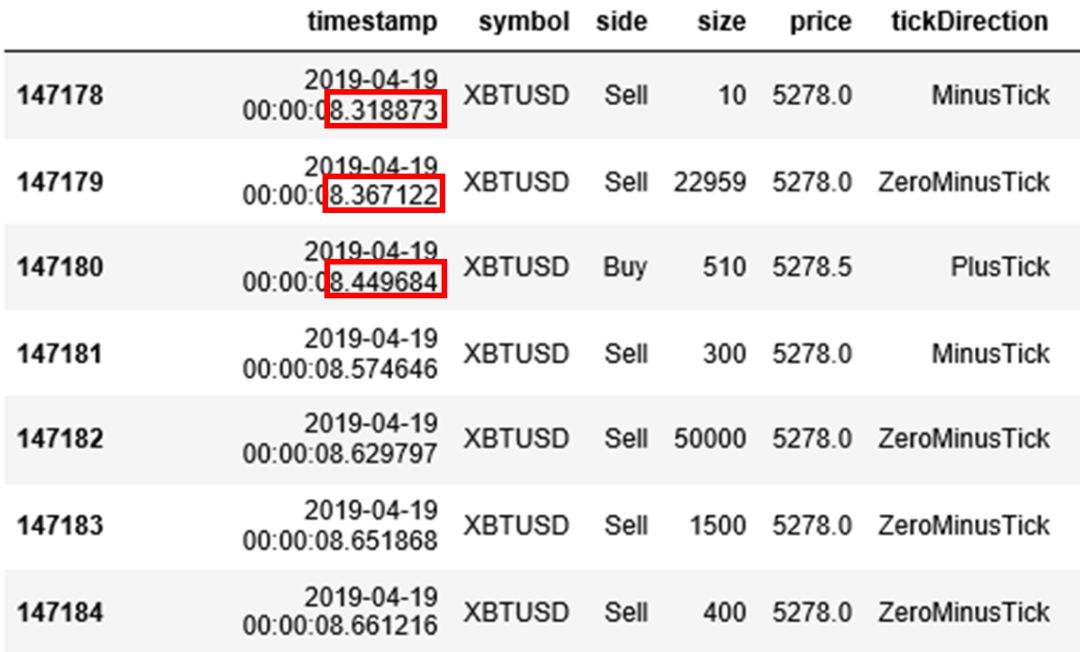Click row index 147184
The height and width of the screenshot is (652, 1080).
click(x=60, y=612)
